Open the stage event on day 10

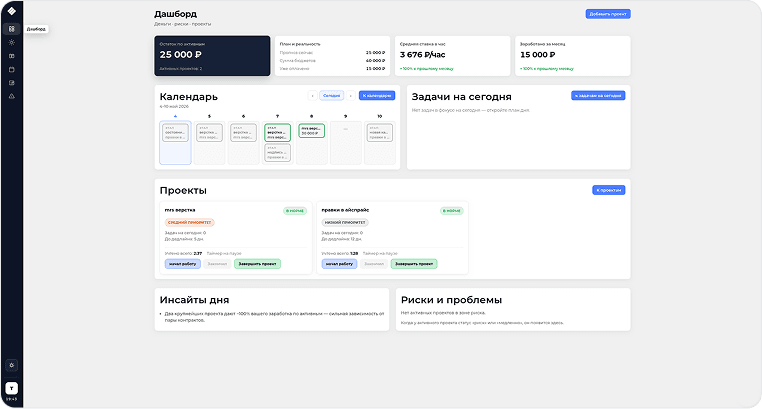[380, 133]
